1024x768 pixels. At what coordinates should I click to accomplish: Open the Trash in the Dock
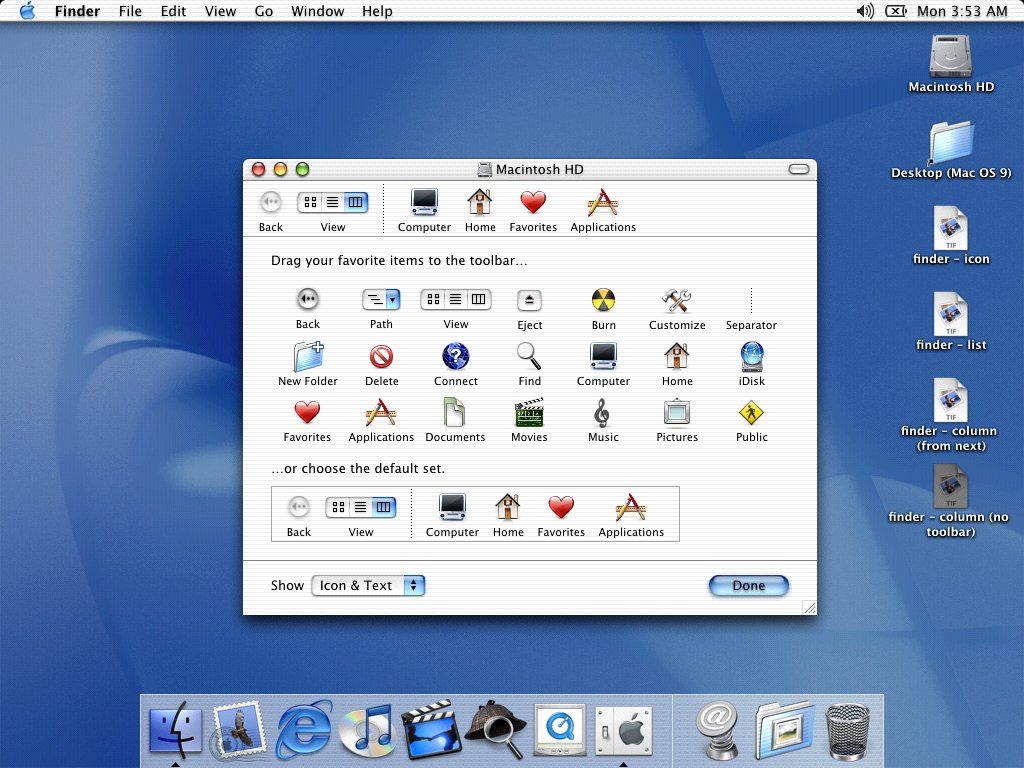[x=847, y=729]
